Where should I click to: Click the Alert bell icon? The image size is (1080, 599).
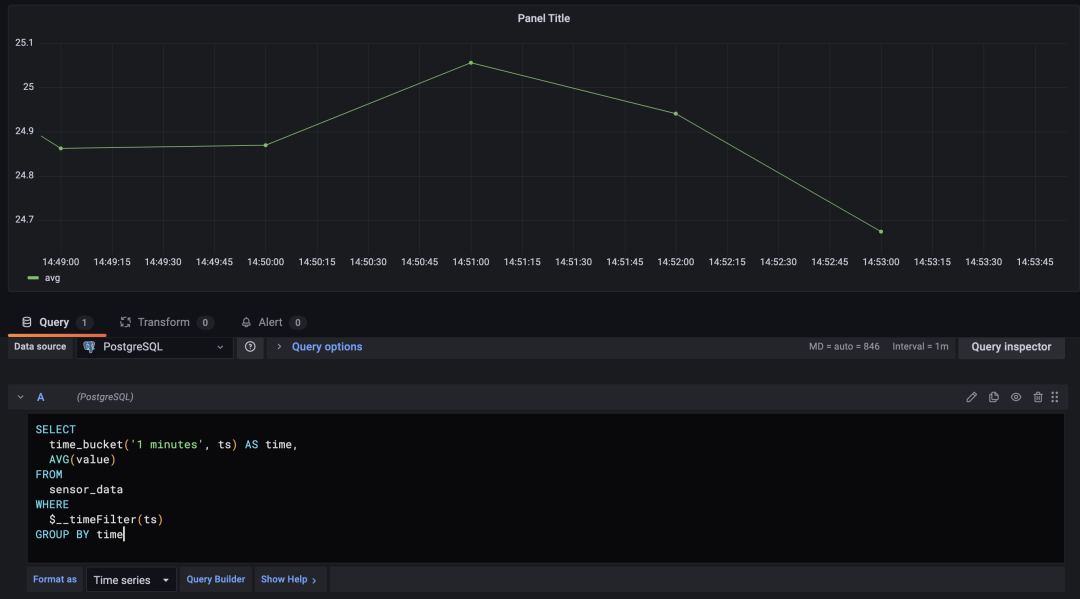246,322
